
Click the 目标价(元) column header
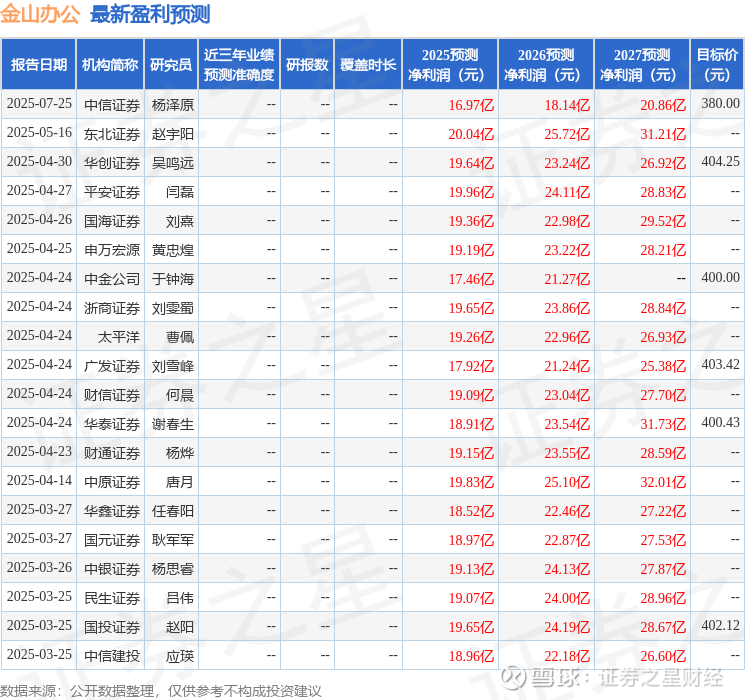pyautogui.click(x=716, y=65)
